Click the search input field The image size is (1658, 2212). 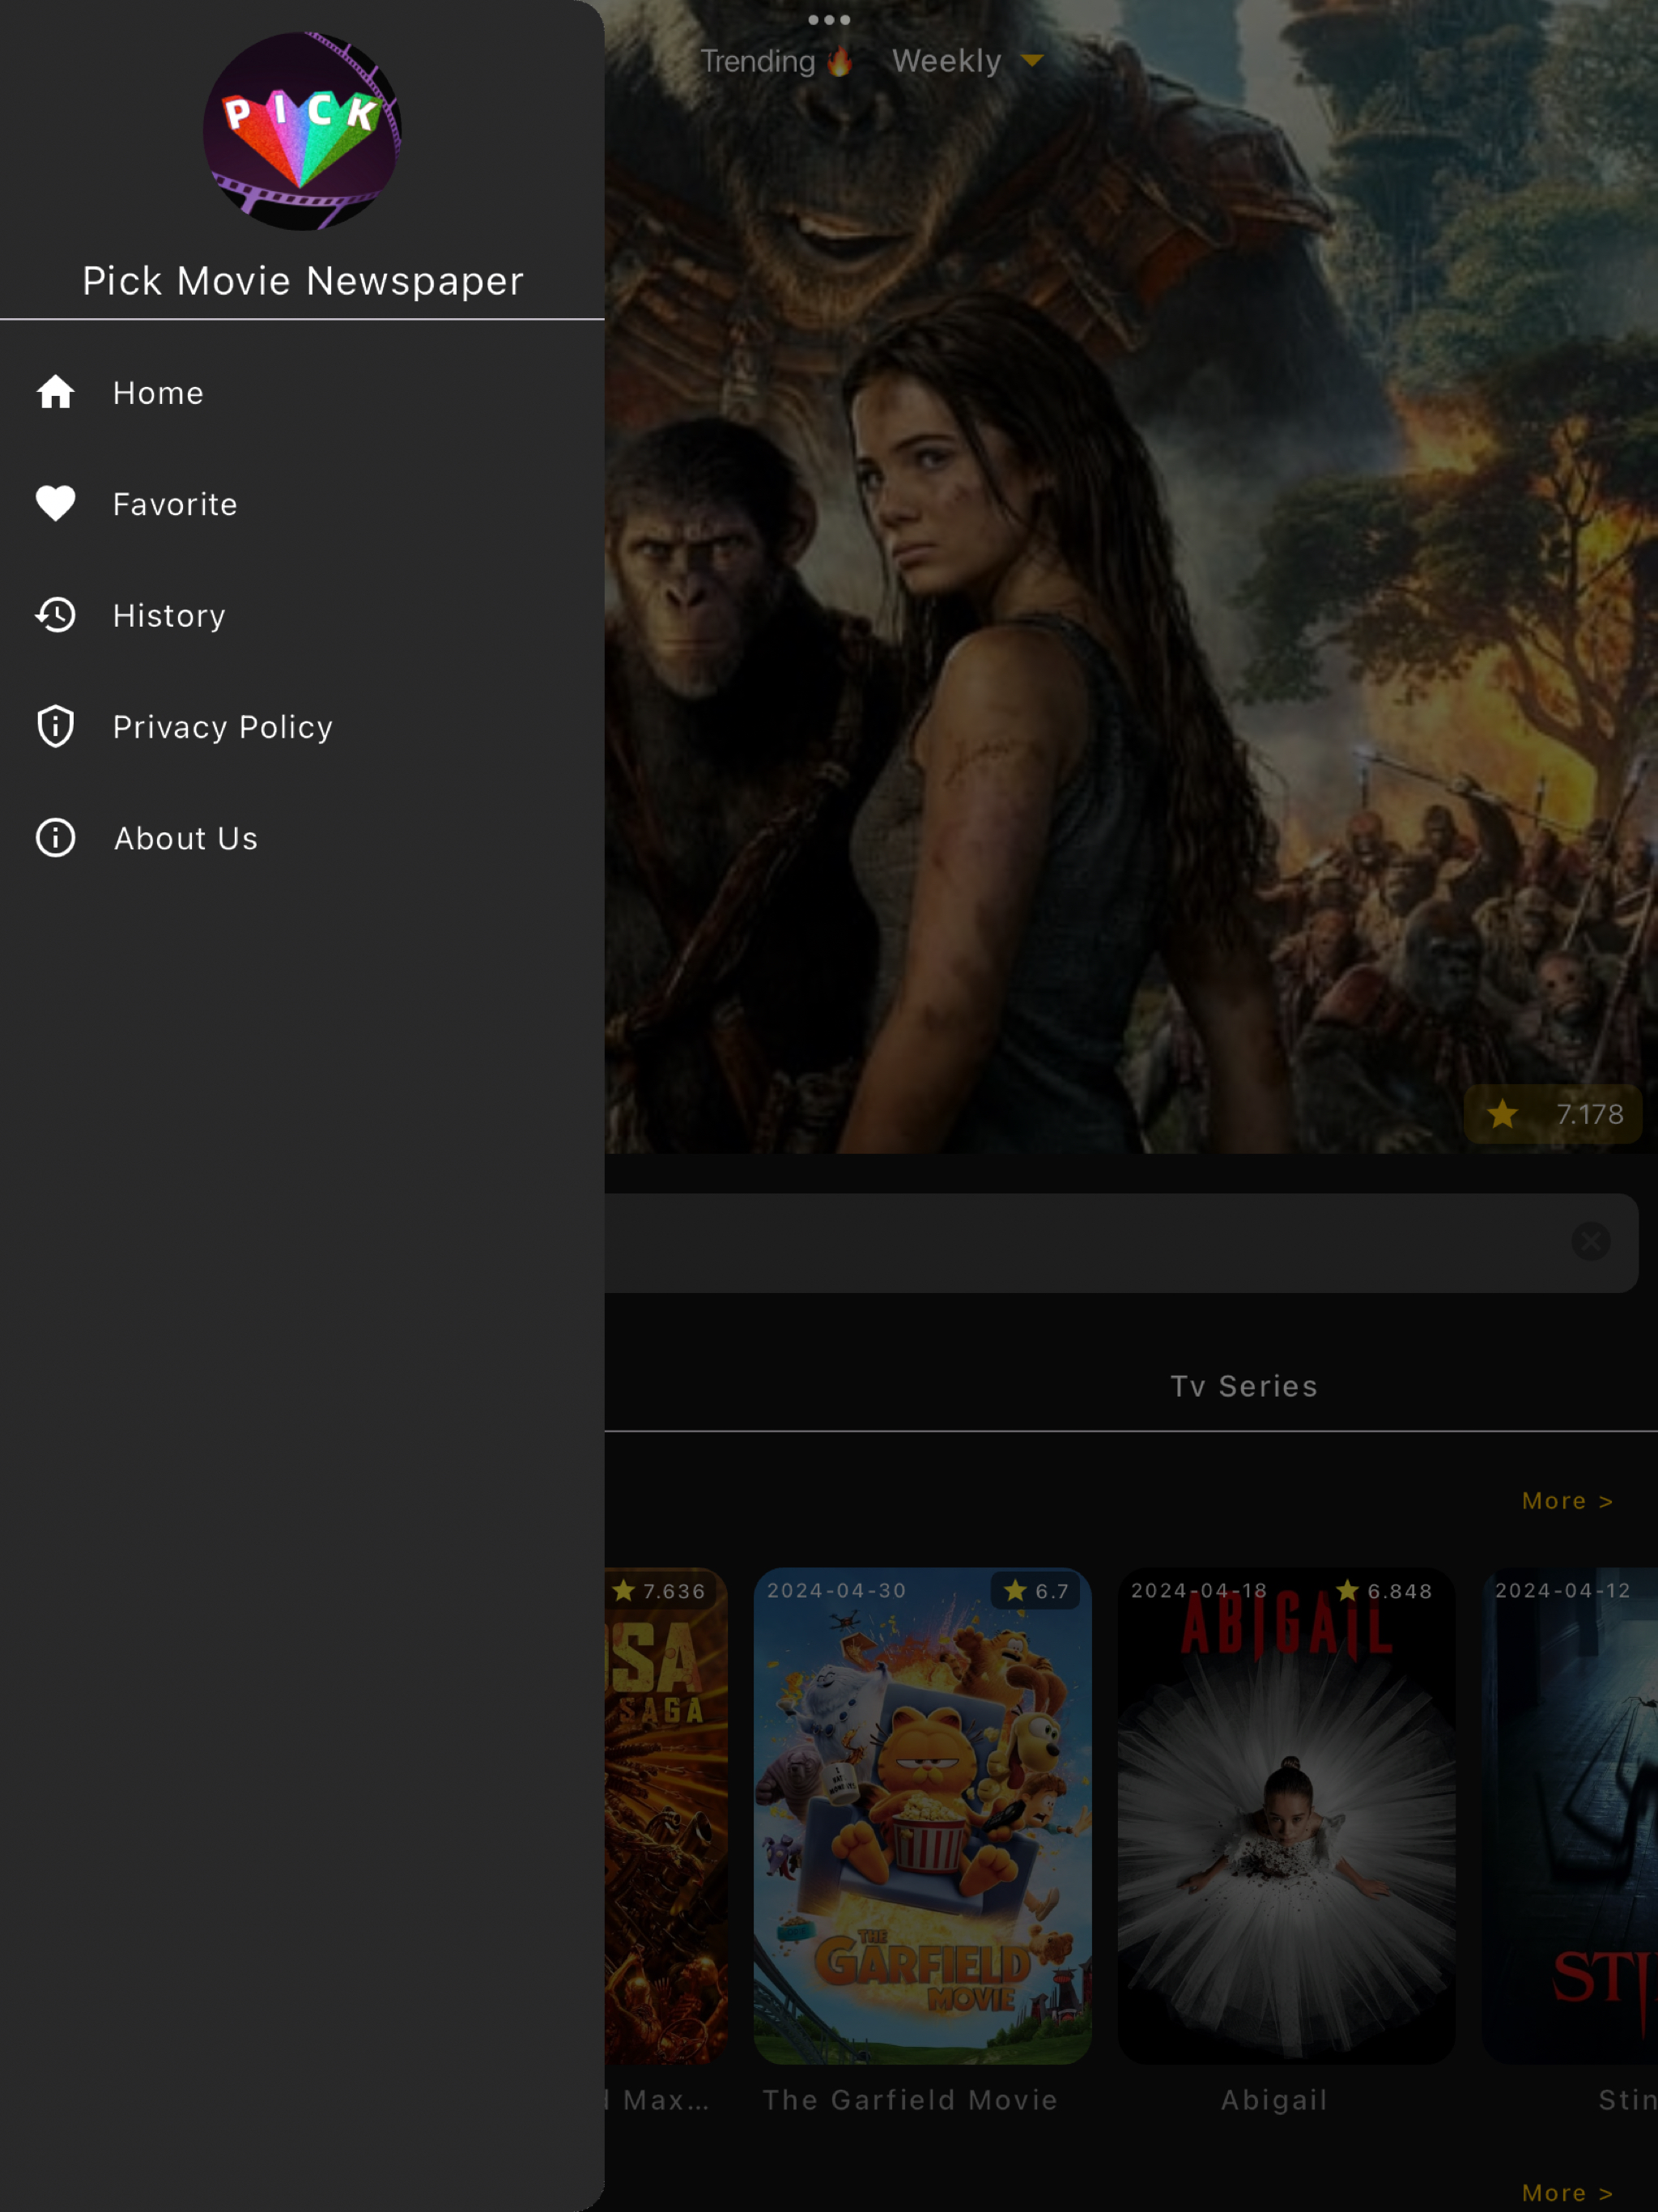pos(1121,1242)
